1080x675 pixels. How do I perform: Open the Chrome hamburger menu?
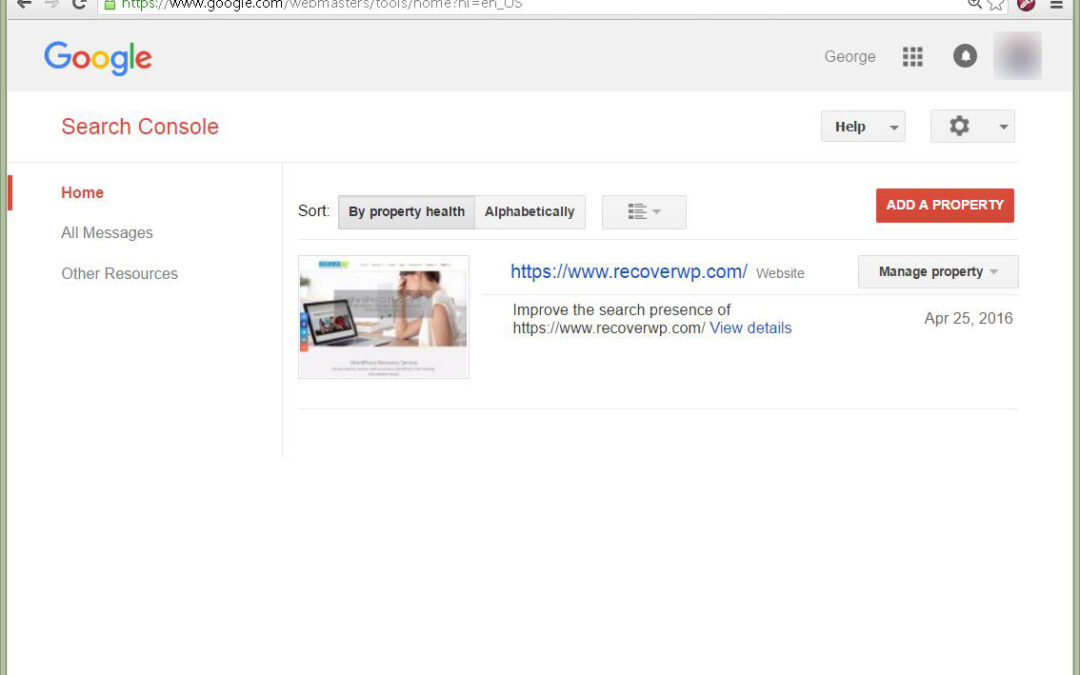click(1056, 4)
